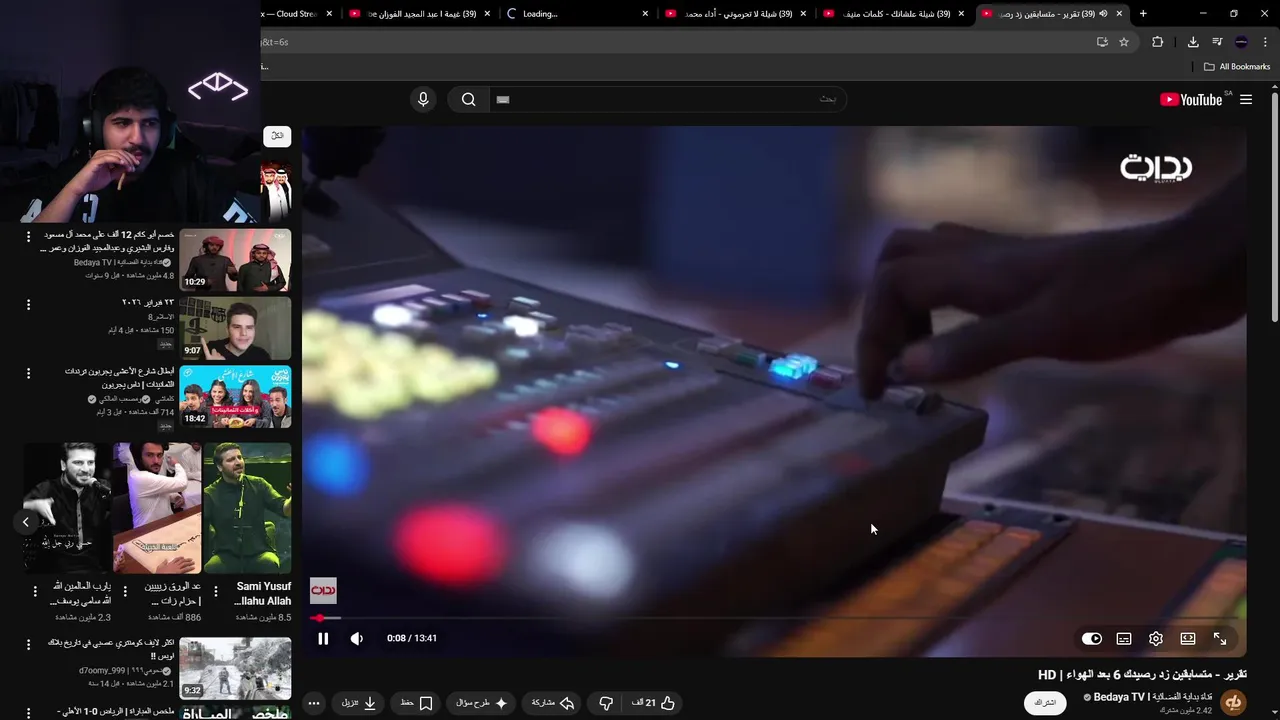Go to the YouTube home logo
This screenshot has height=720, width=1280.
point(1191,99)
